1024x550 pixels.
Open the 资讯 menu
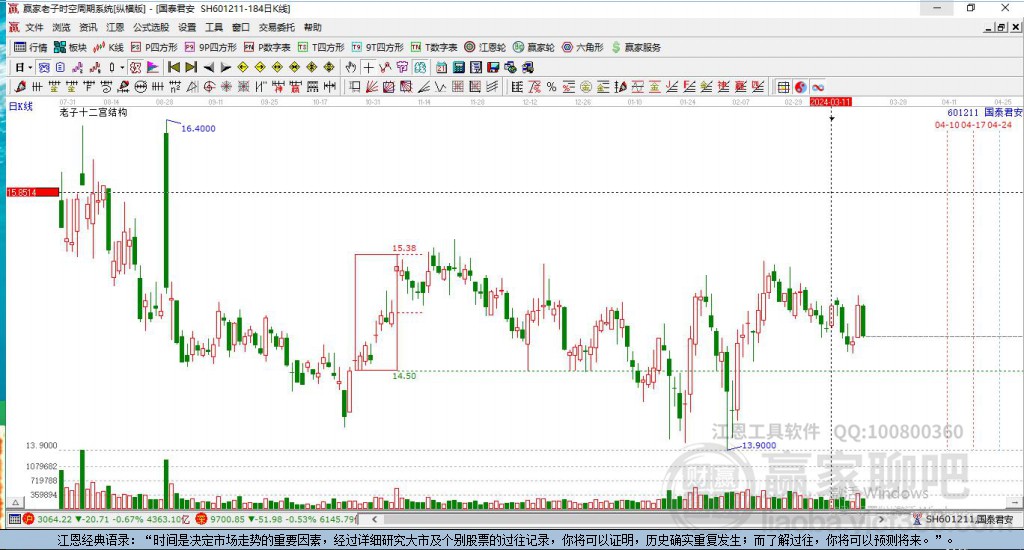point(88,27)
